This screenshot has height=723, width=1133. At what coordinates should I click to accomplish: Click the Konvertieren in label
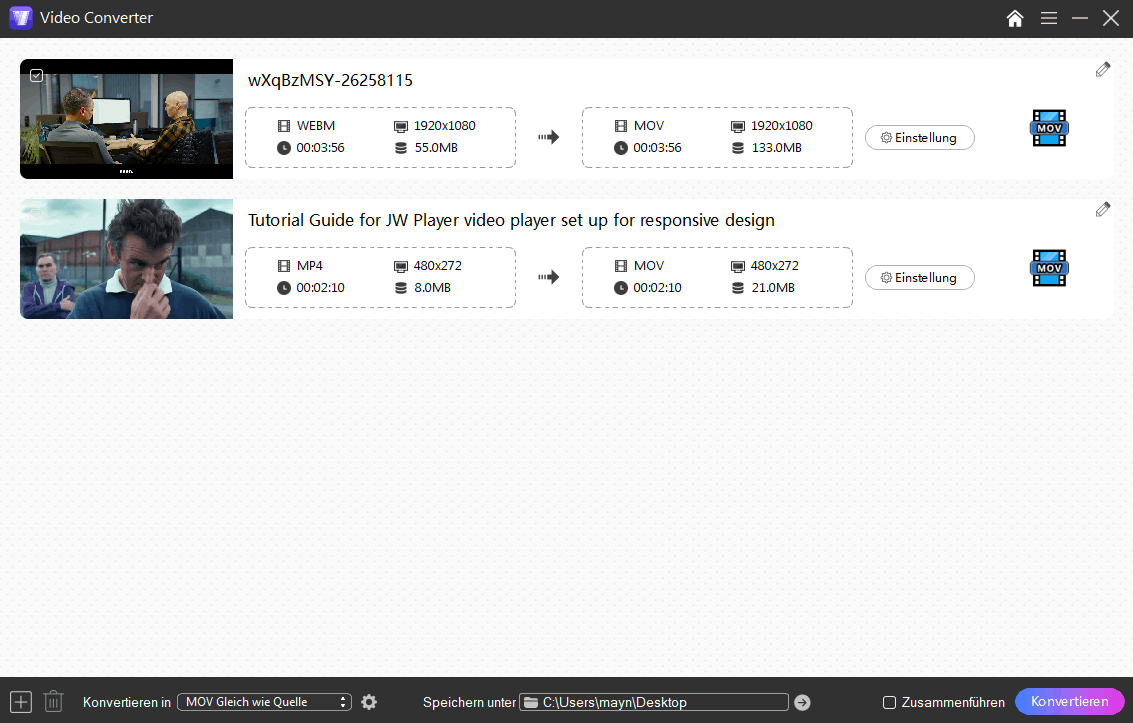point(127,702)
